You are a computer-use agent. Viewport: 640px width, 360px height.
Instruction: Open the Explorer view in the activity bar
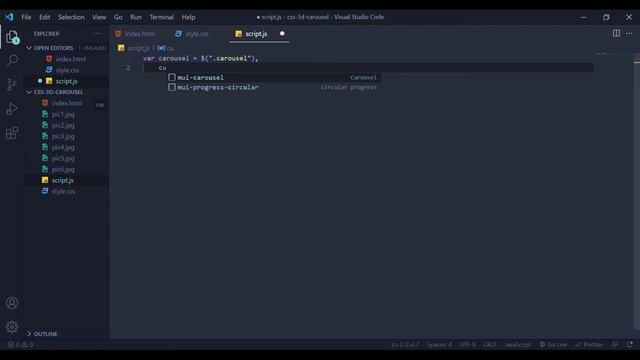click(x=12, y=37)
